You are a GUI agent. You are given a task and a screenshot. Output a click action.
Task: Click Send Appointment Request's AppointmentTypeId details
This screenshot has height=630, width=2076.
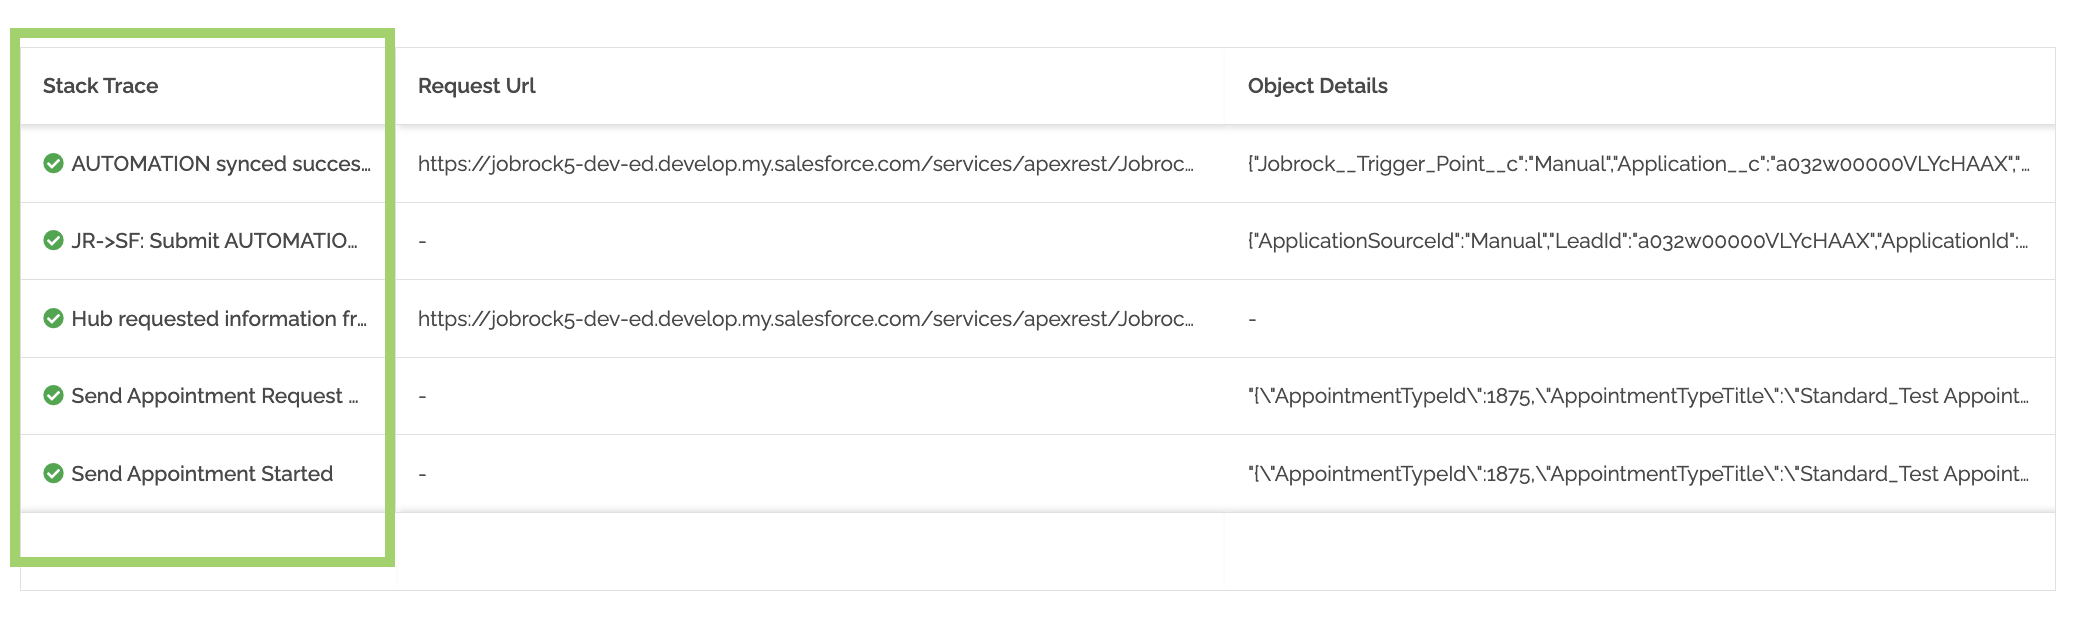click(1638, 396)
